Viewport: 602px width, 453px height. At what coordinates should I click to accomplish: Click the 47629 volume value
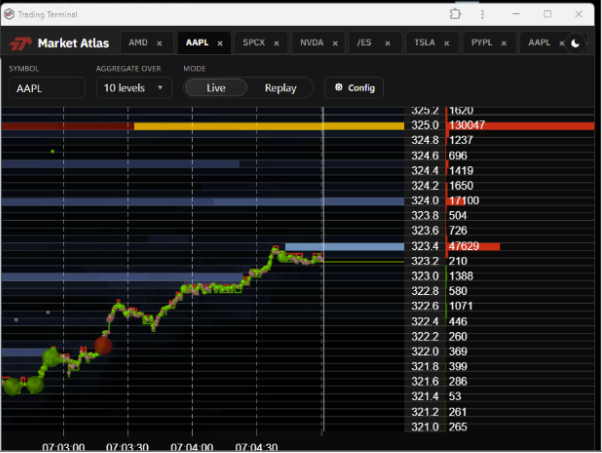464,246
